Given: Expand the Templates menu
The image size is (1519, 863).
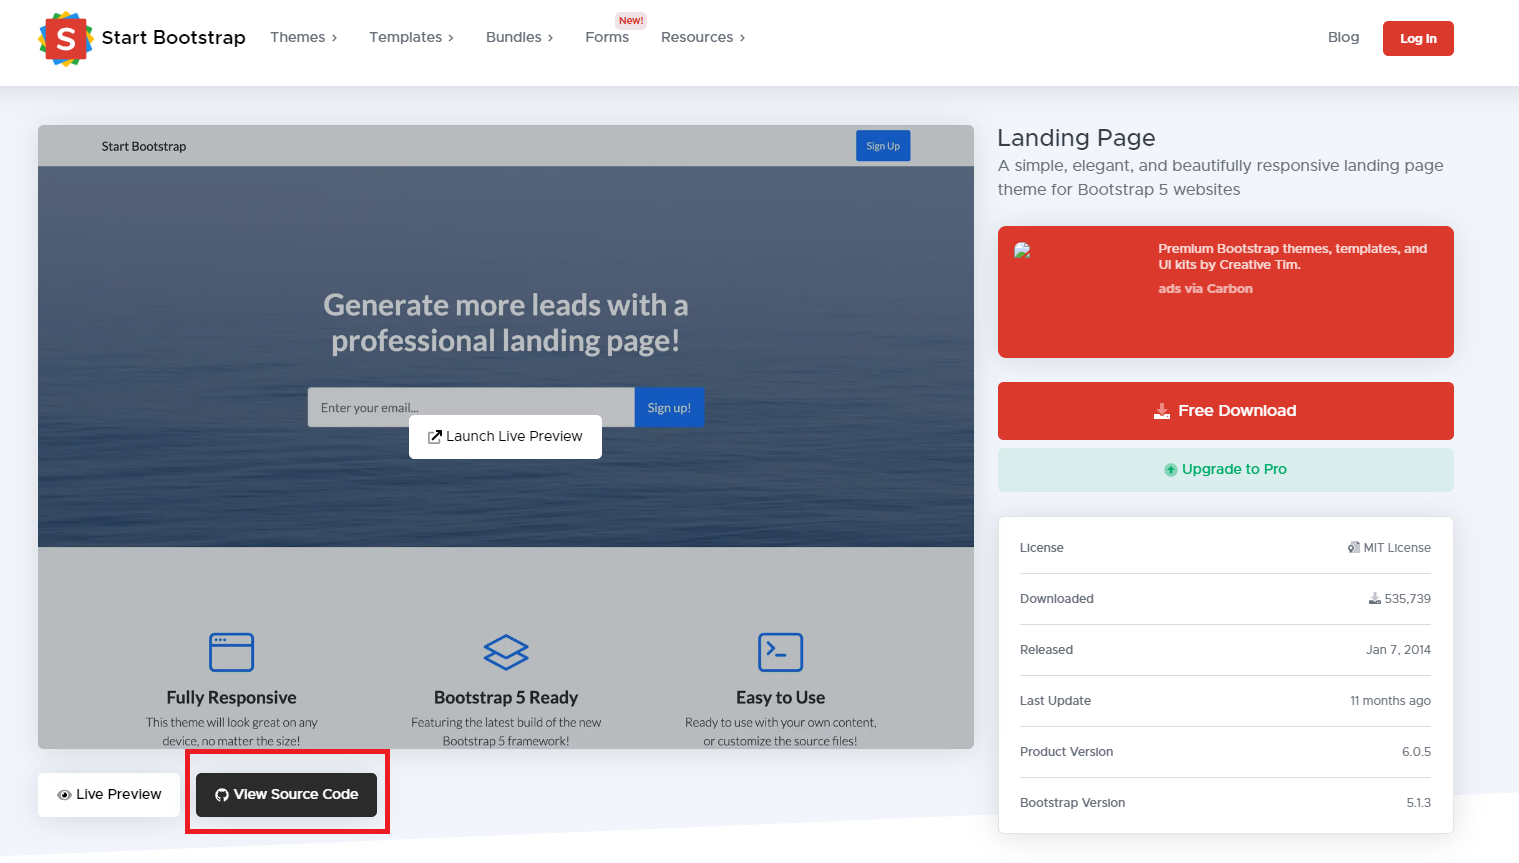Looking at the screenshot, I should pyautogui.click(x=411, y=37).
